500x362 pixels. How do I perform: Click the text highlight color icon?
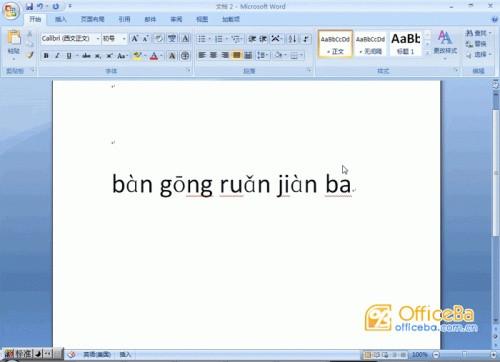[x=137, y=56]
